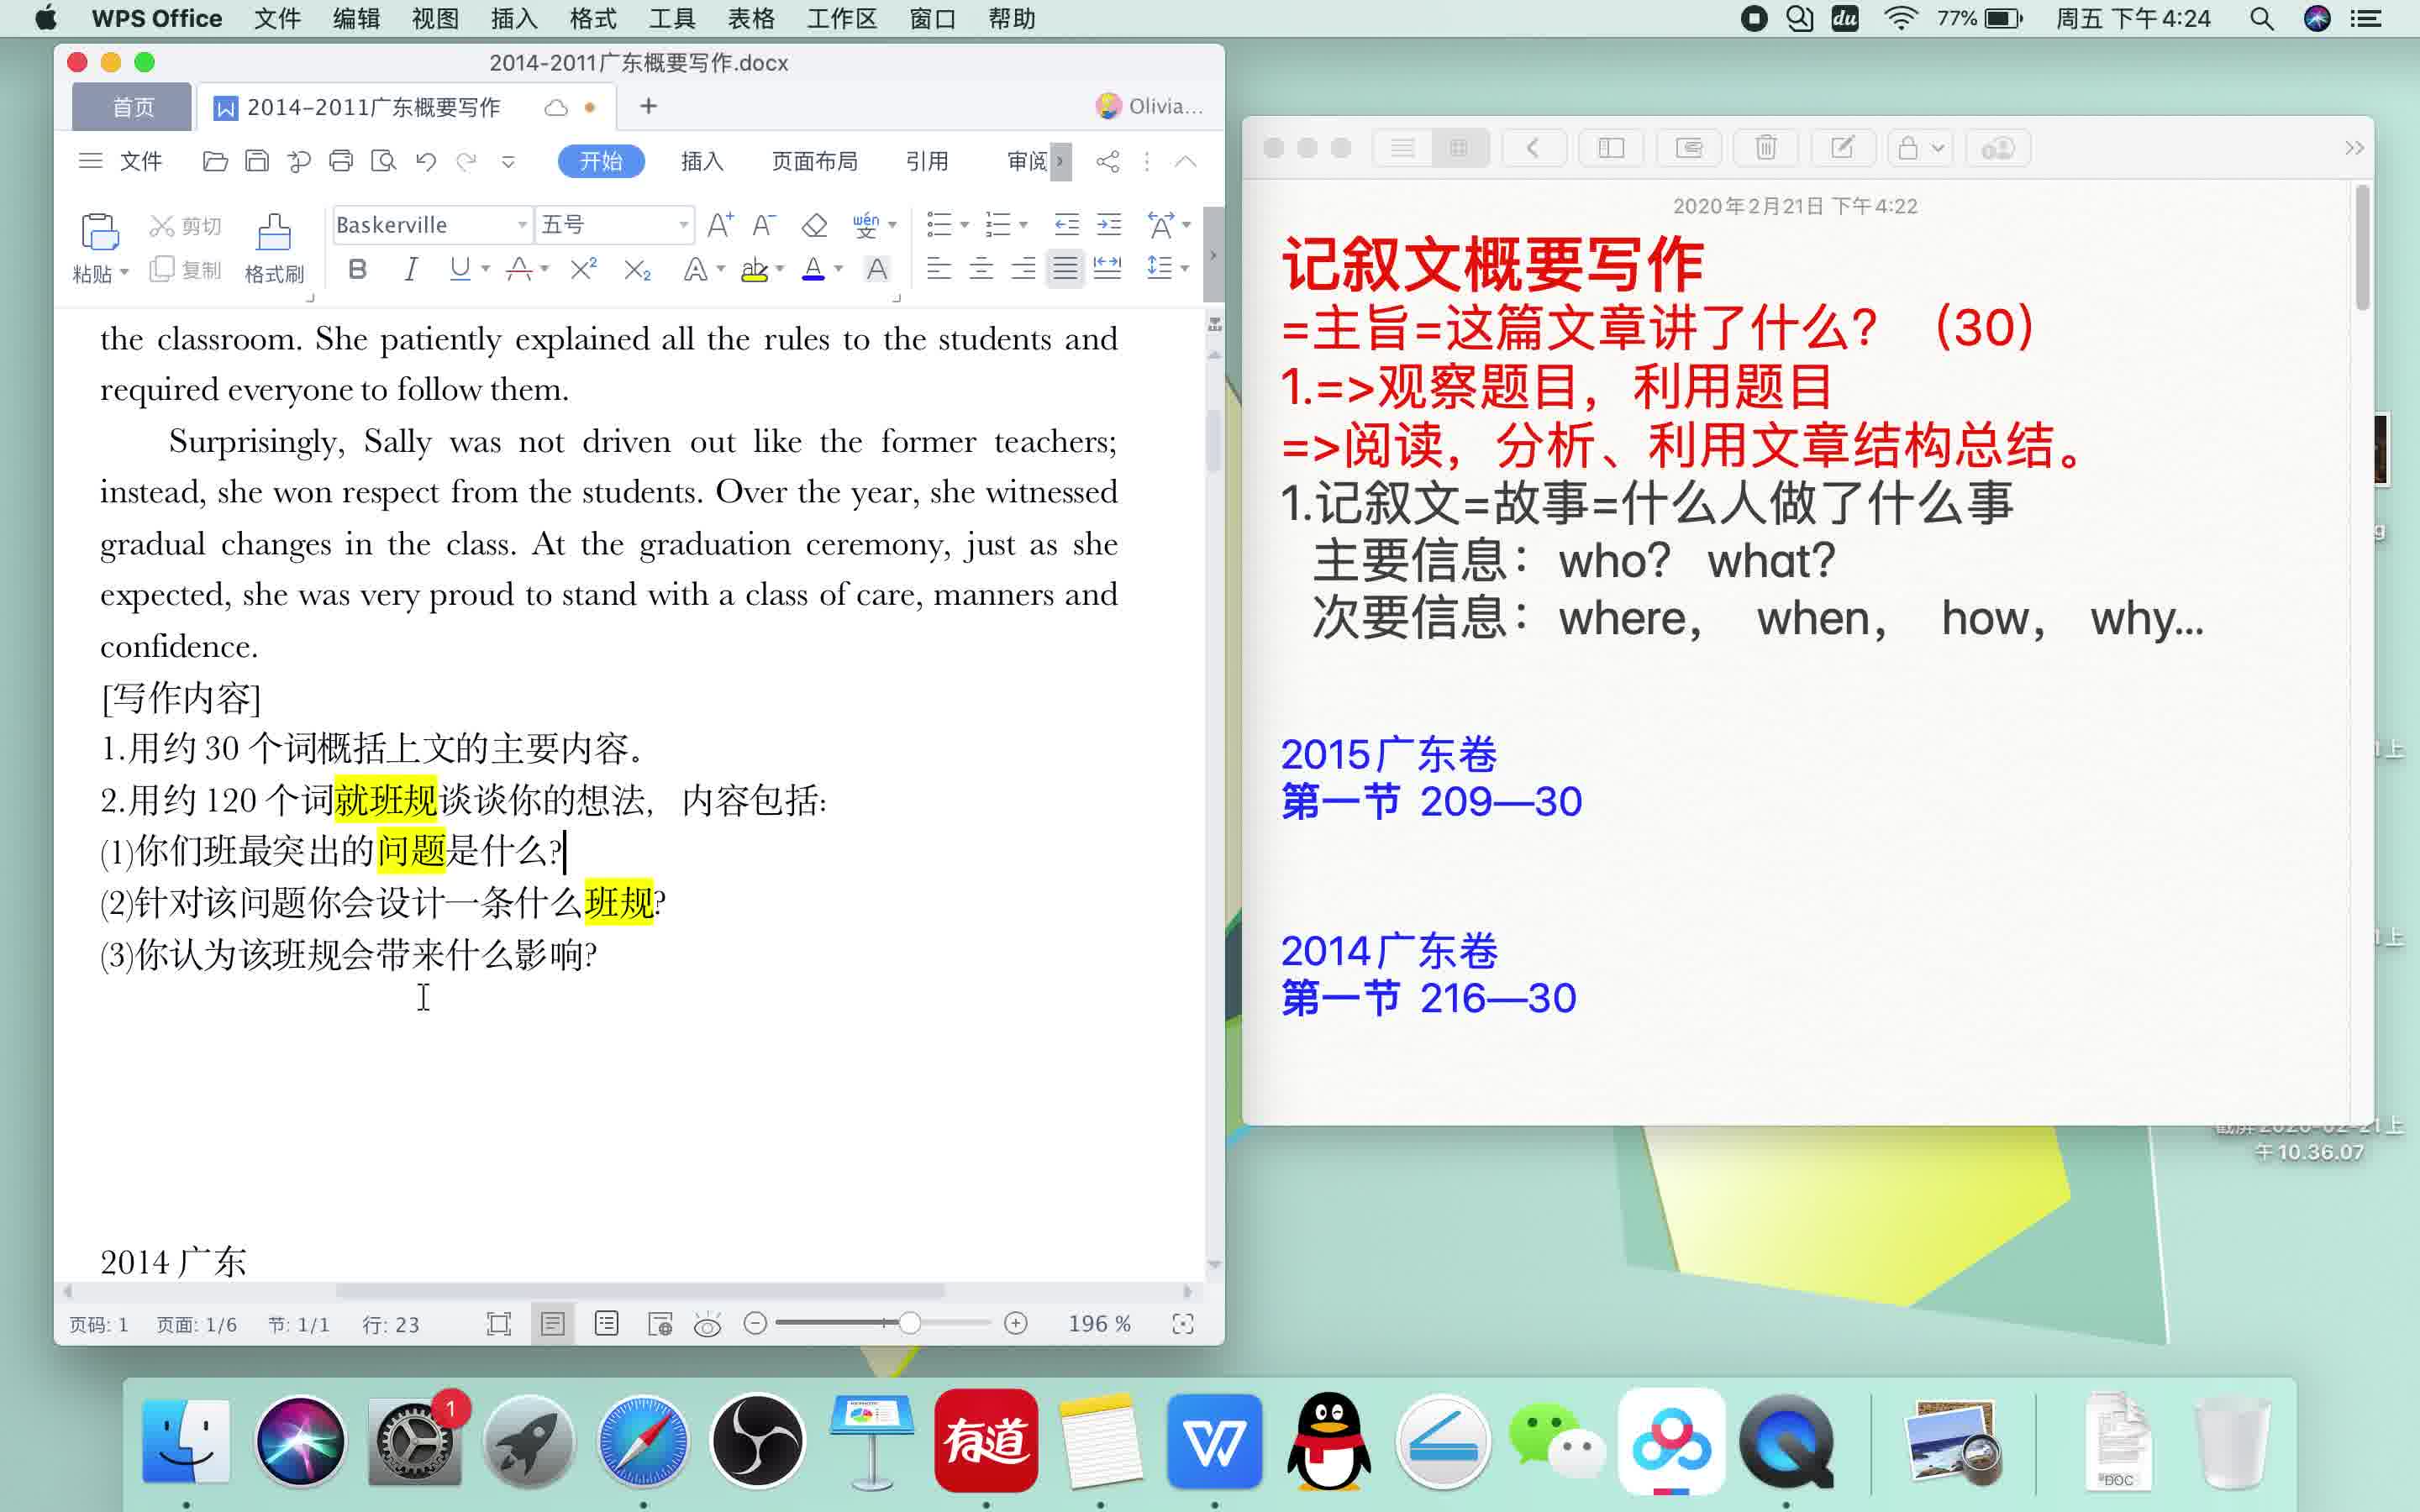2420x1512 pixels.
Task: Create a new note with compose icon
Action: 1843,147
